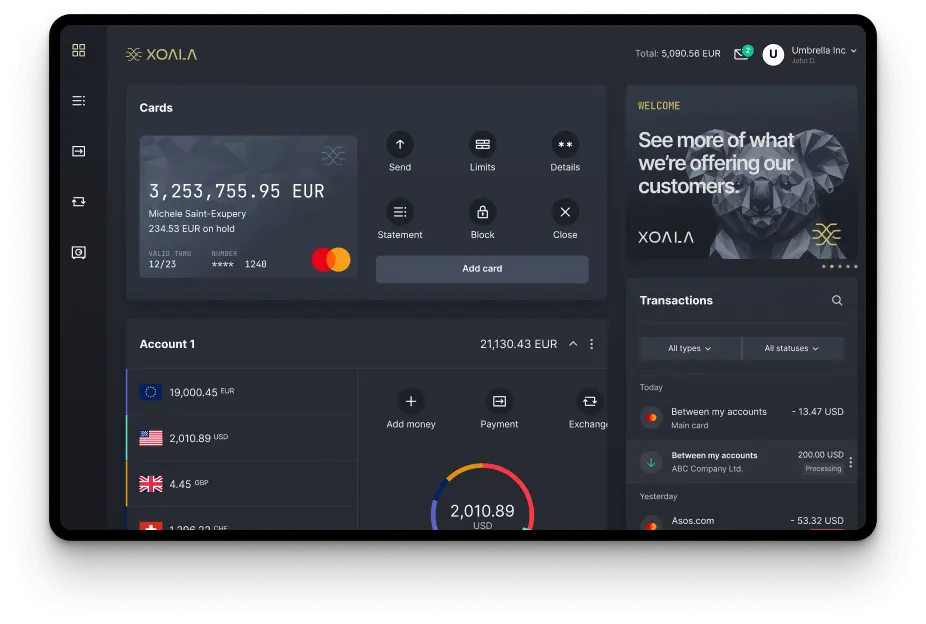Viewport: 926px width, 624px height.
Task: Click the EU flag in balances
Action: (x=151, y=392)
